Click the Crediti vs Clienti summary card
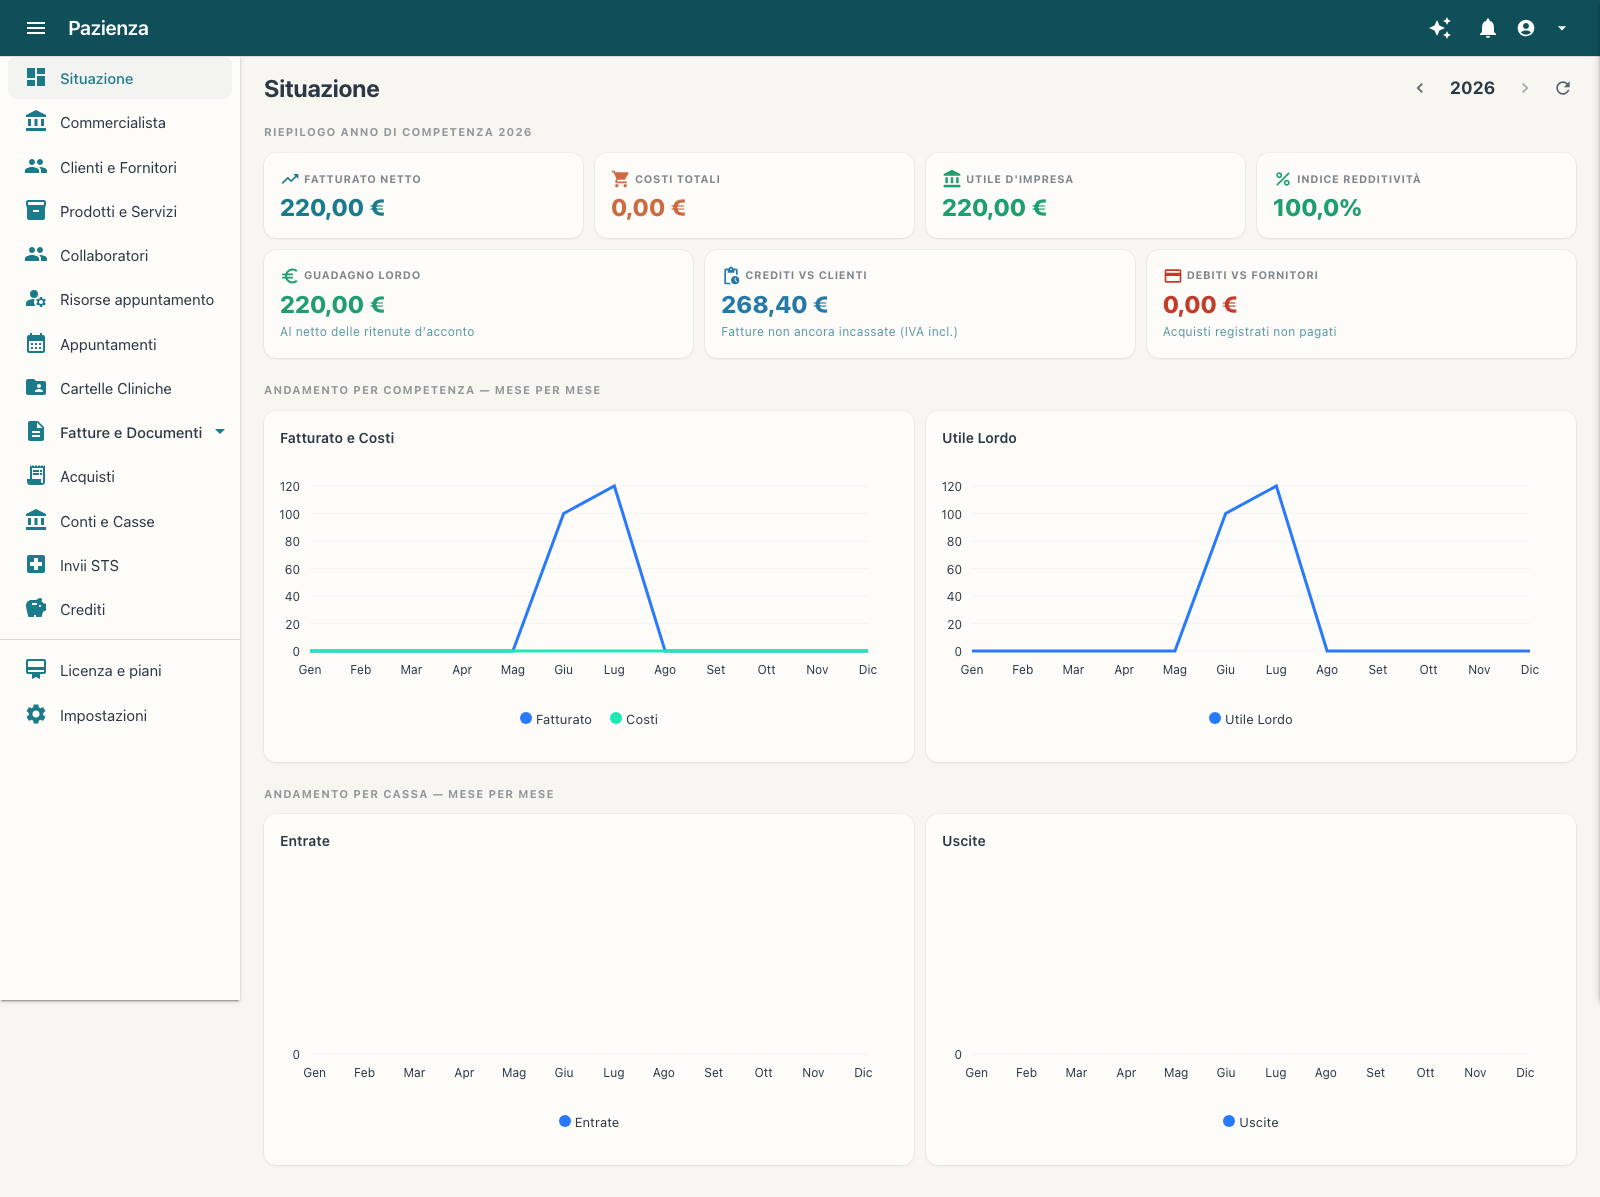The width and height of the screenshot is (1600, 1197). [920, 304]
